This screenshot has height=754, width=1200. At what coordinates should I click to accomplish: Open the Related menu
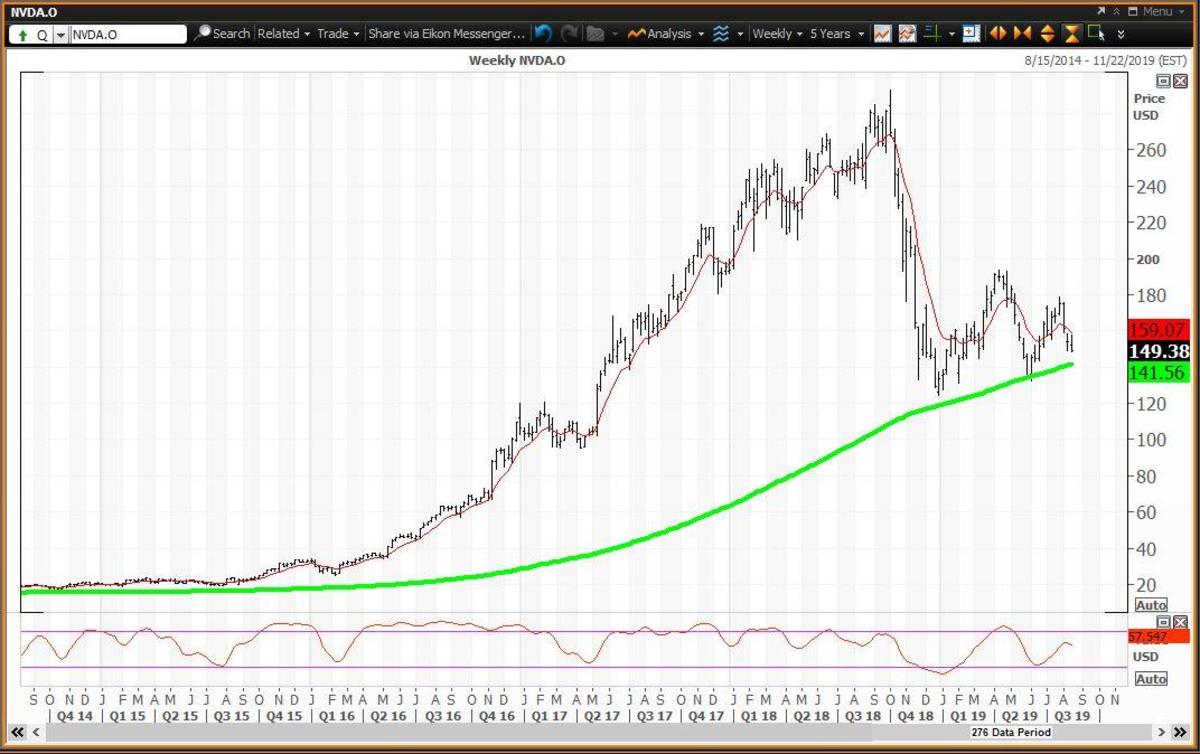(x=283, y=34)
